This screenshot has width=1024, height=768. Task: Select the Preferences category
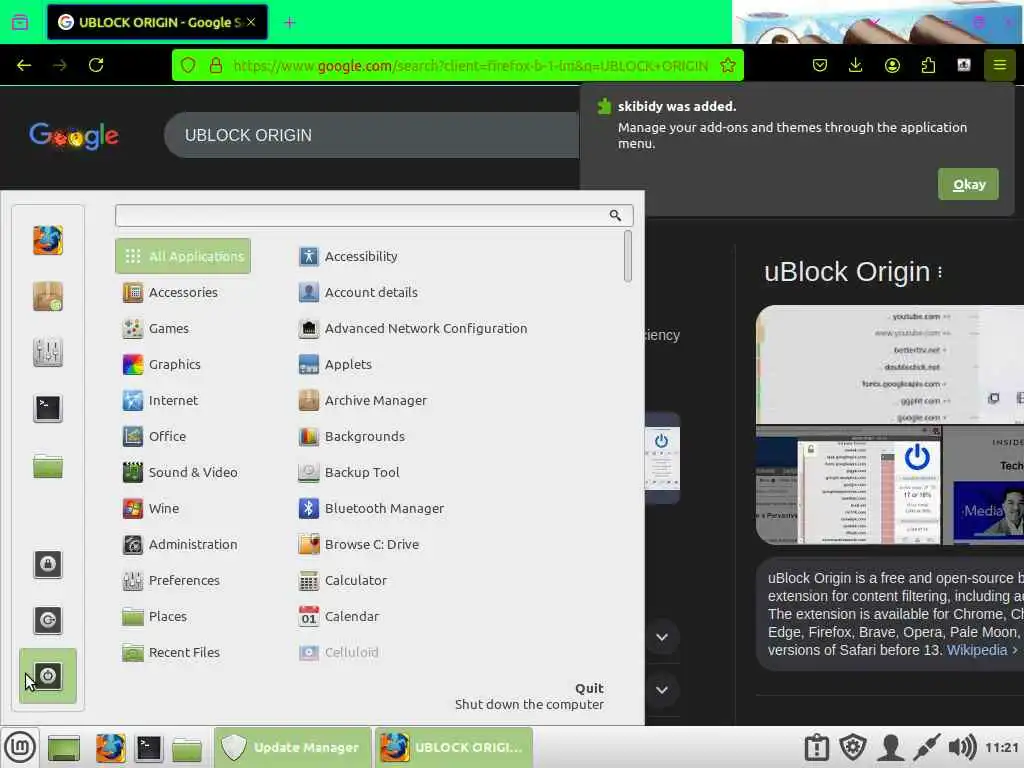click(x=183, y=580)
